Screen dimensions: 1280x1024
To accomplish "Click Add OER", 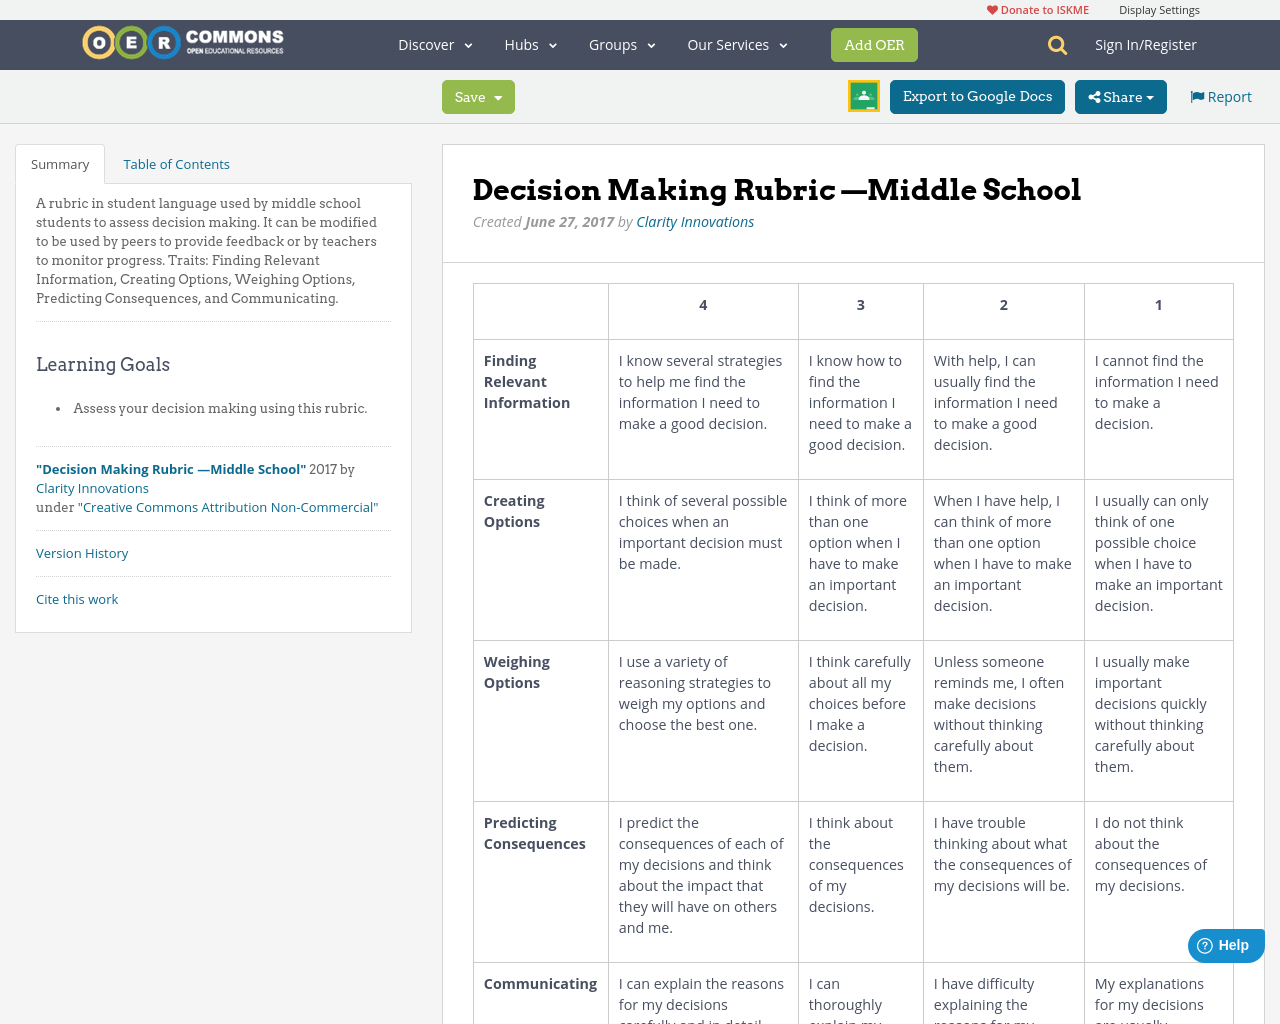I will [874, 44].
